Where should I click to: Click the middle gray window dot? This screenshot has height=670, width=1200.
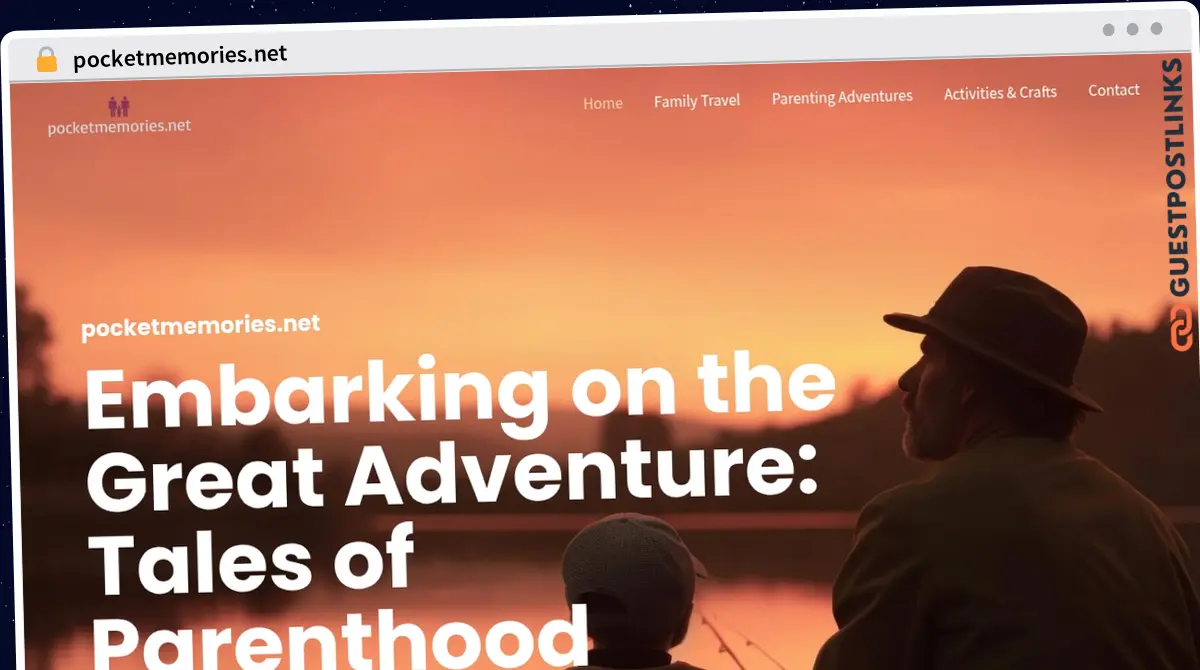coord(1132,30)
